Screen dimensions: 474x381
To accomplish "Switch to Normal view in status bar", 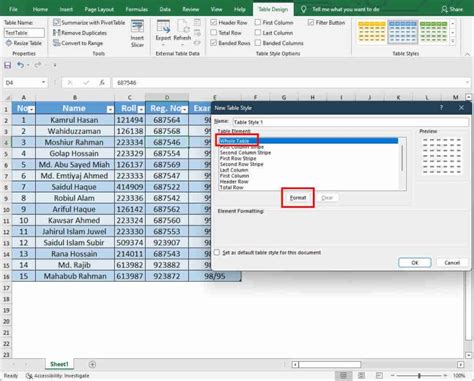I will pyautogui.click(x=343, y=376).
